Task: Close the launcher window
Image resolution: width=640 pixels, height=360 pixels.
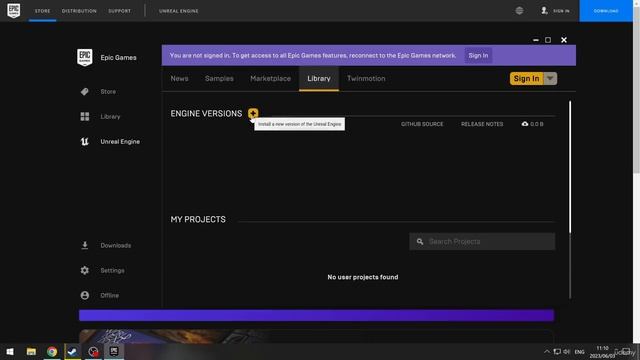Action: tap(564, 40)
